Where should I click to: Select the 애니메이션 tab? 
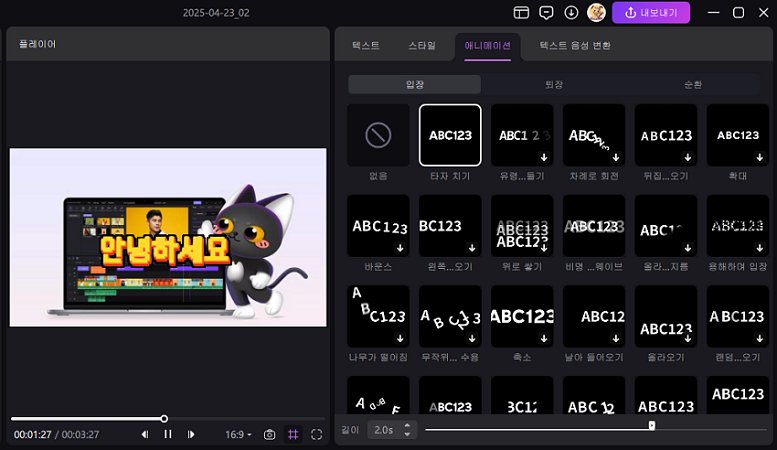pos(488,46)
